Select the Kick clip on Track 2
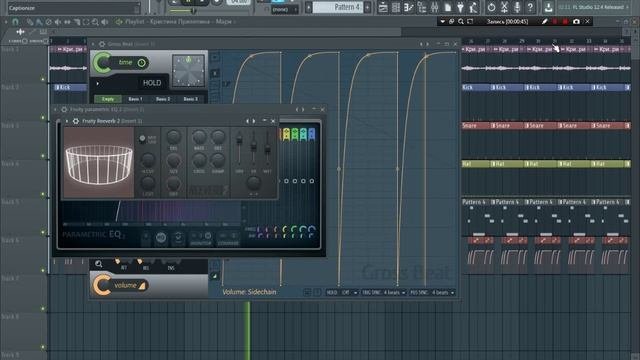Screen dimensions: 640x360 [71, 87]
